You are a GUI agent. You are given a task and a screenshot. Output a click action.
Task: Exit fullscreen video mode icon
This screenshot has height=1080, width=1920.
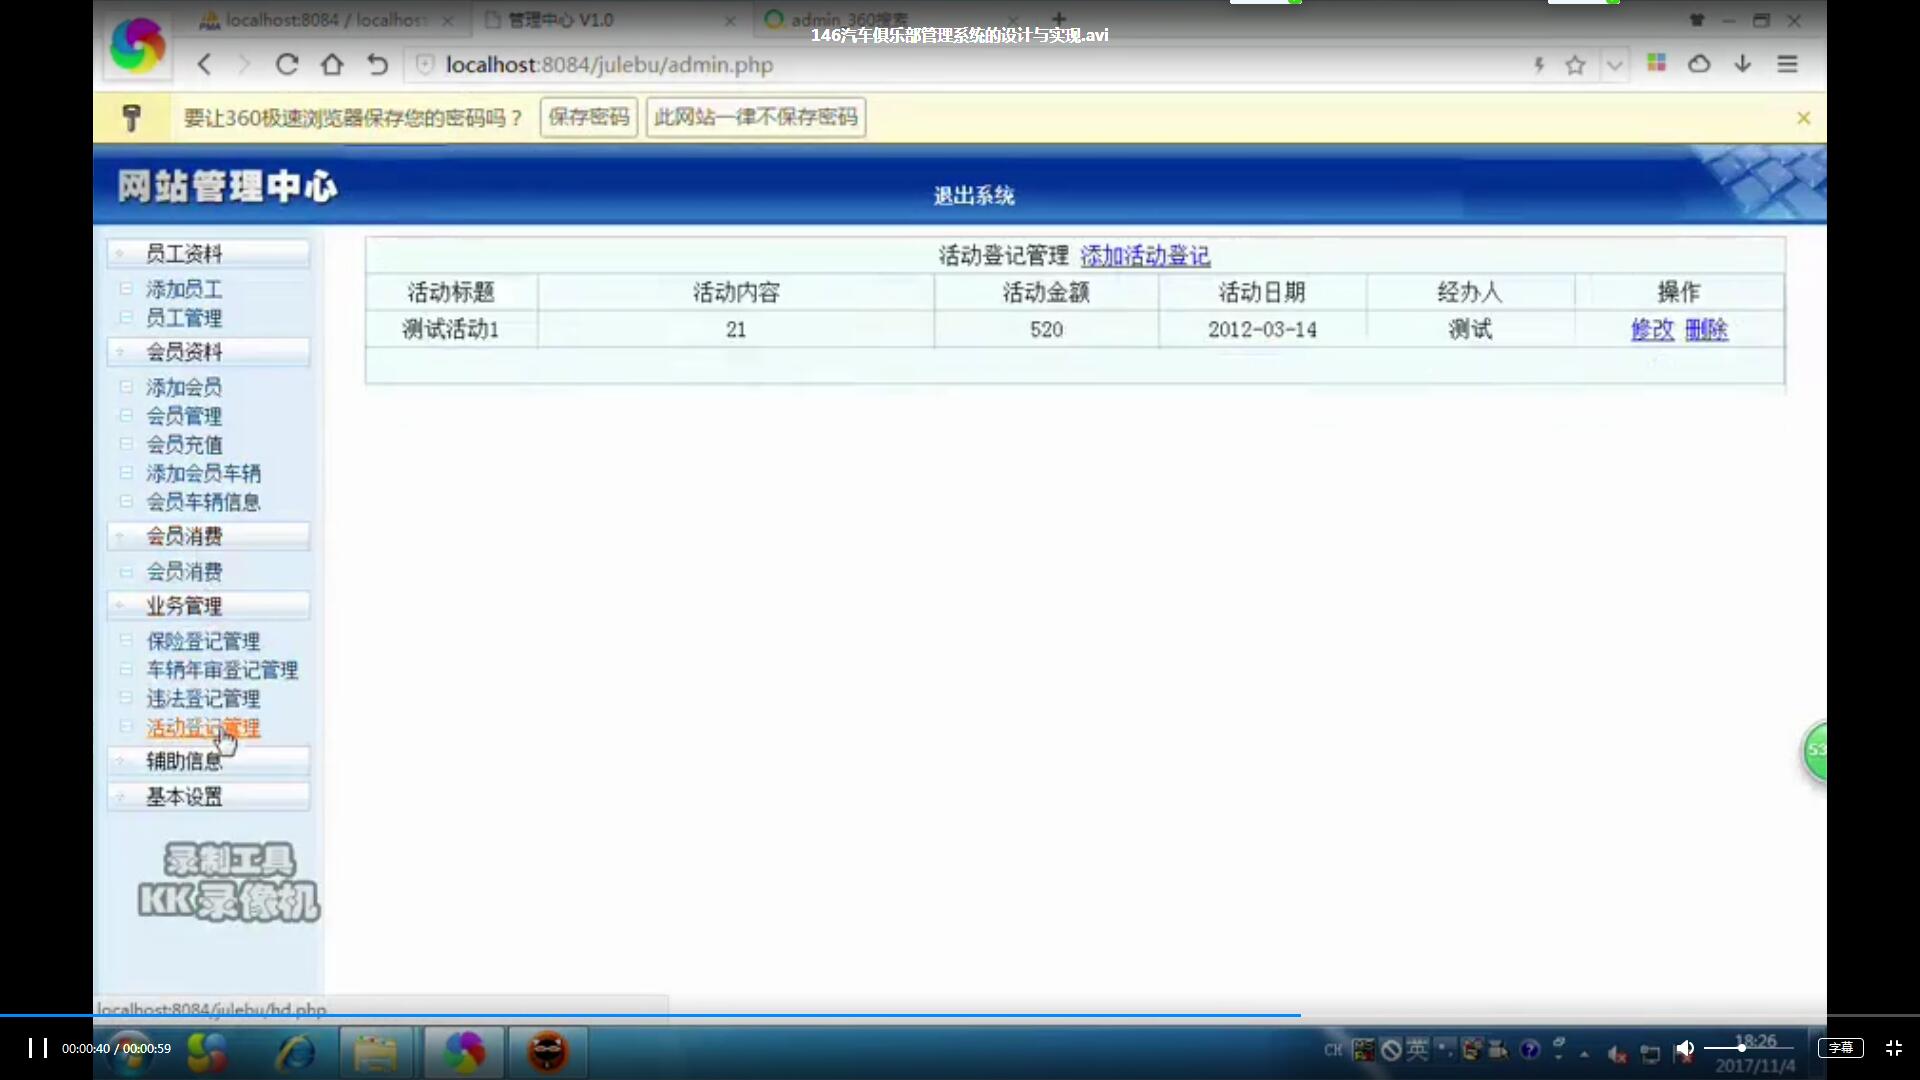1894,1048
